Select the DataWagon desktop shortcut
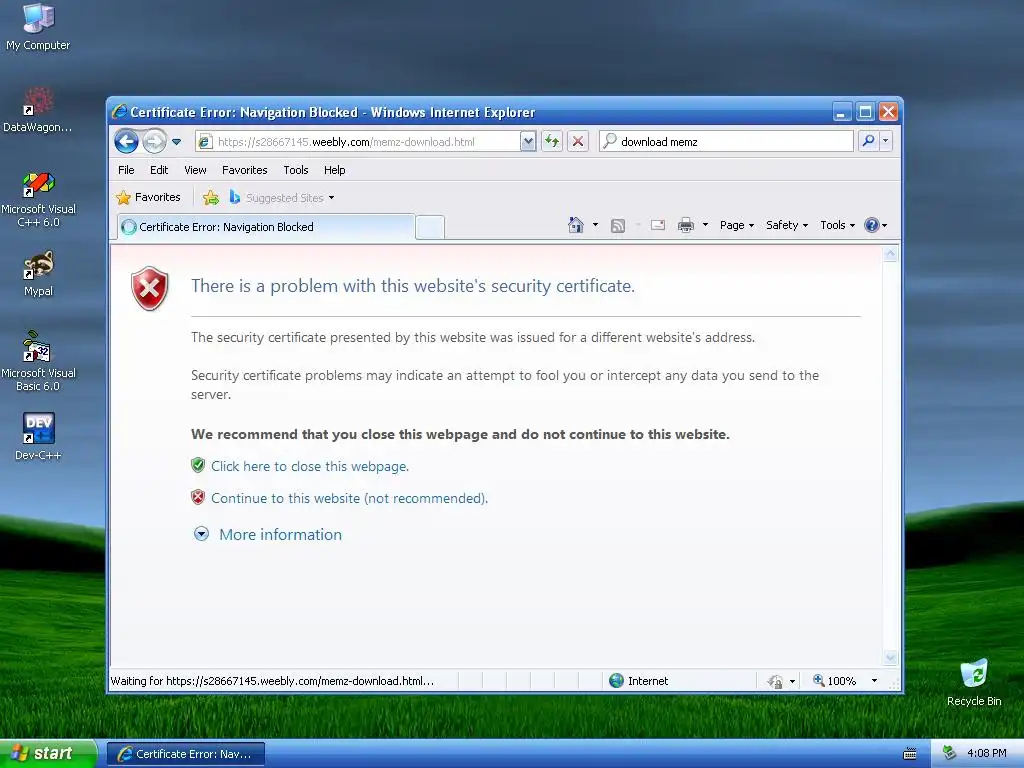This screenshot has width=1024, height=768. (x=38, y=109)
